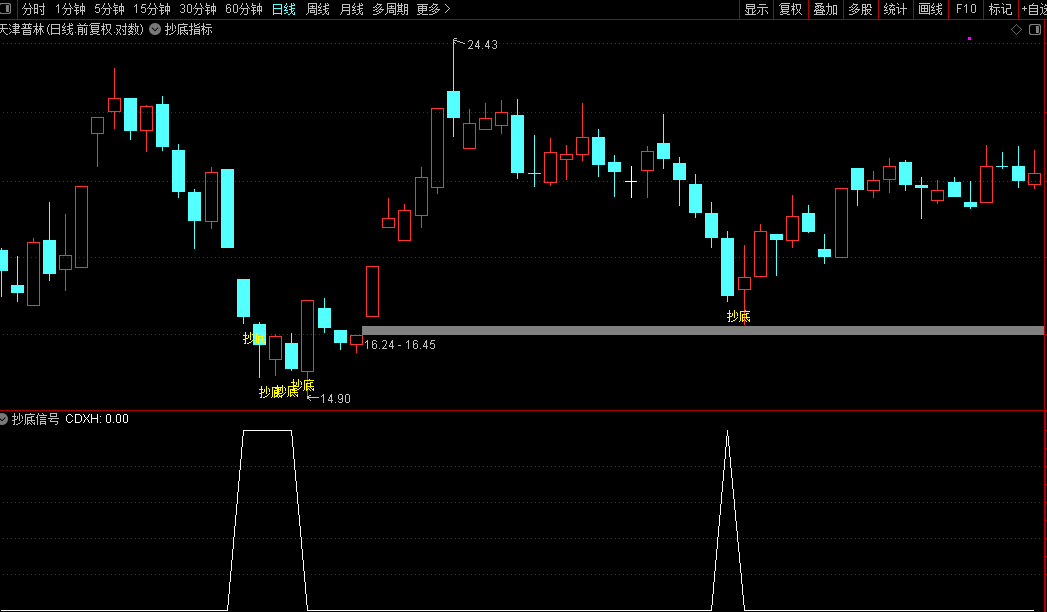Image resolution: width=1047 pixels, height=612 pixels.
Task: Select the 15分钟 period tab
Action: 152,9
